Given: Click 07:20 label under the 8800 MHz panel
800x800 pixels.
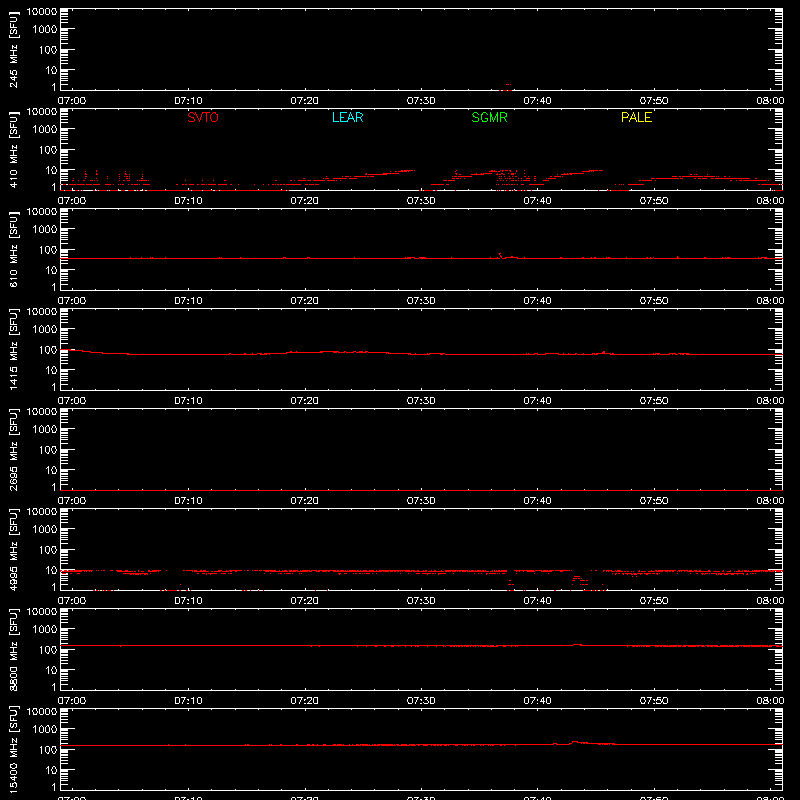Looking at the screenshot, I should point(305,701).
